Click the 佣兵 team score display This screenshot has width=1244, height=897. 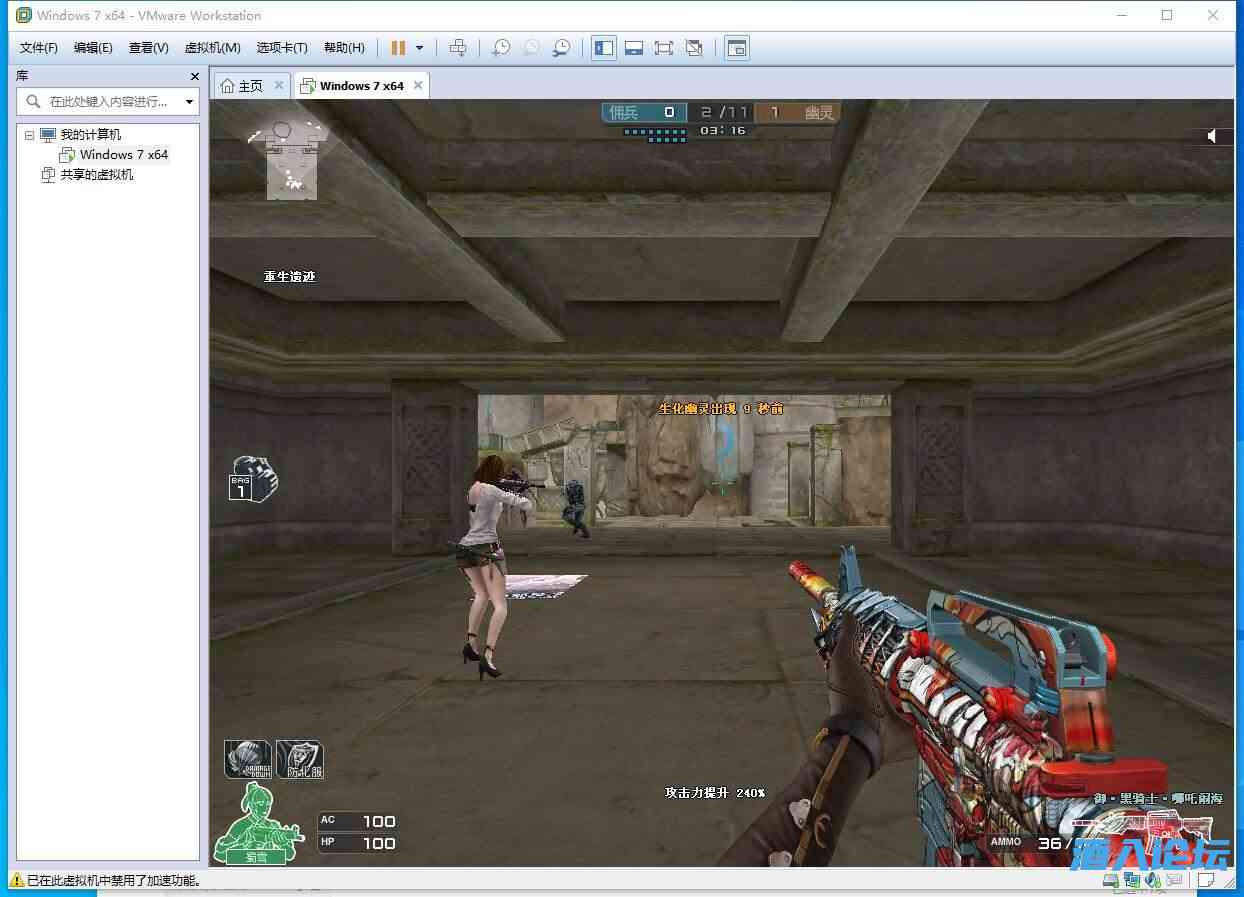(x=644, y=112)
